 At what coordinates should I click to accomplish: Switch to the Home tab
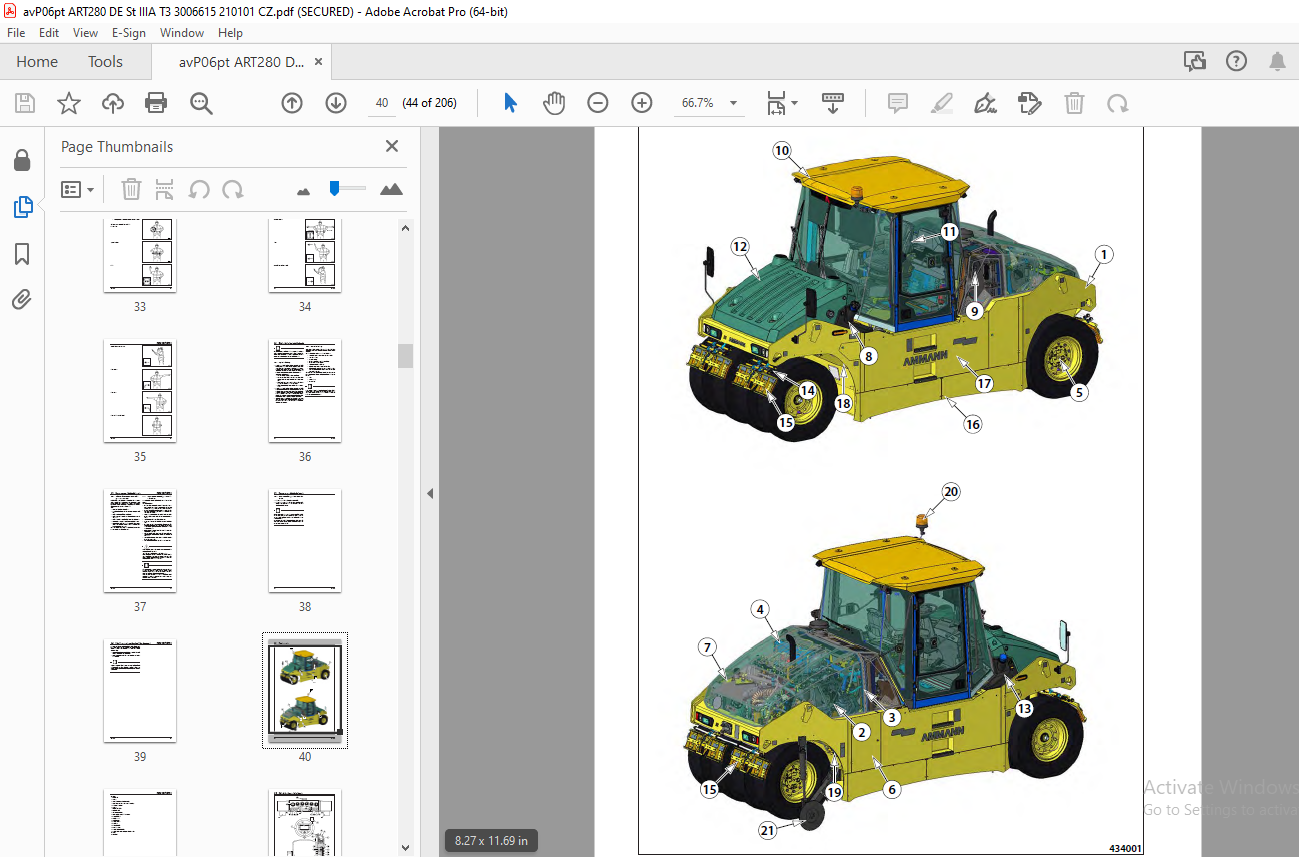(37, 62)
